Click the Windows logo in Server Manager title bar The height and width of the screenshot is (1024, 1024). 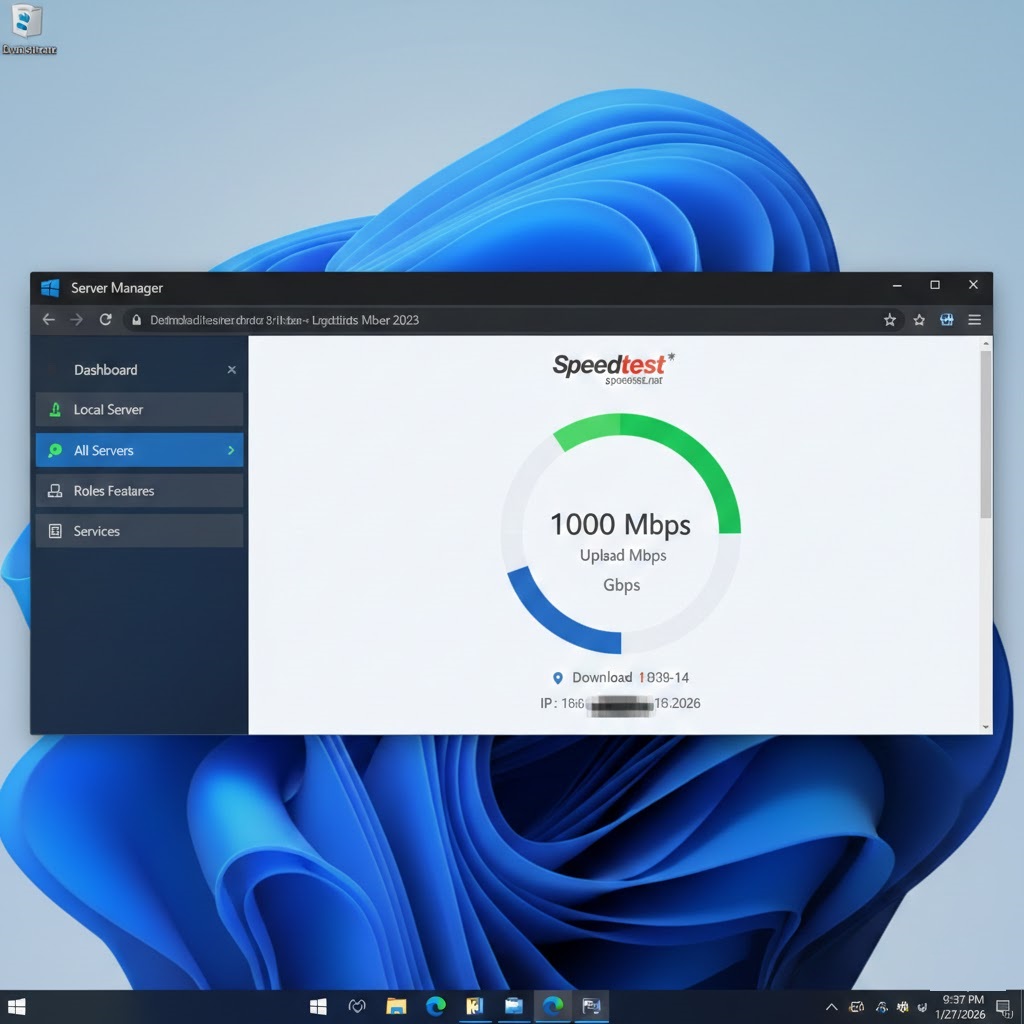pos(50,287)
